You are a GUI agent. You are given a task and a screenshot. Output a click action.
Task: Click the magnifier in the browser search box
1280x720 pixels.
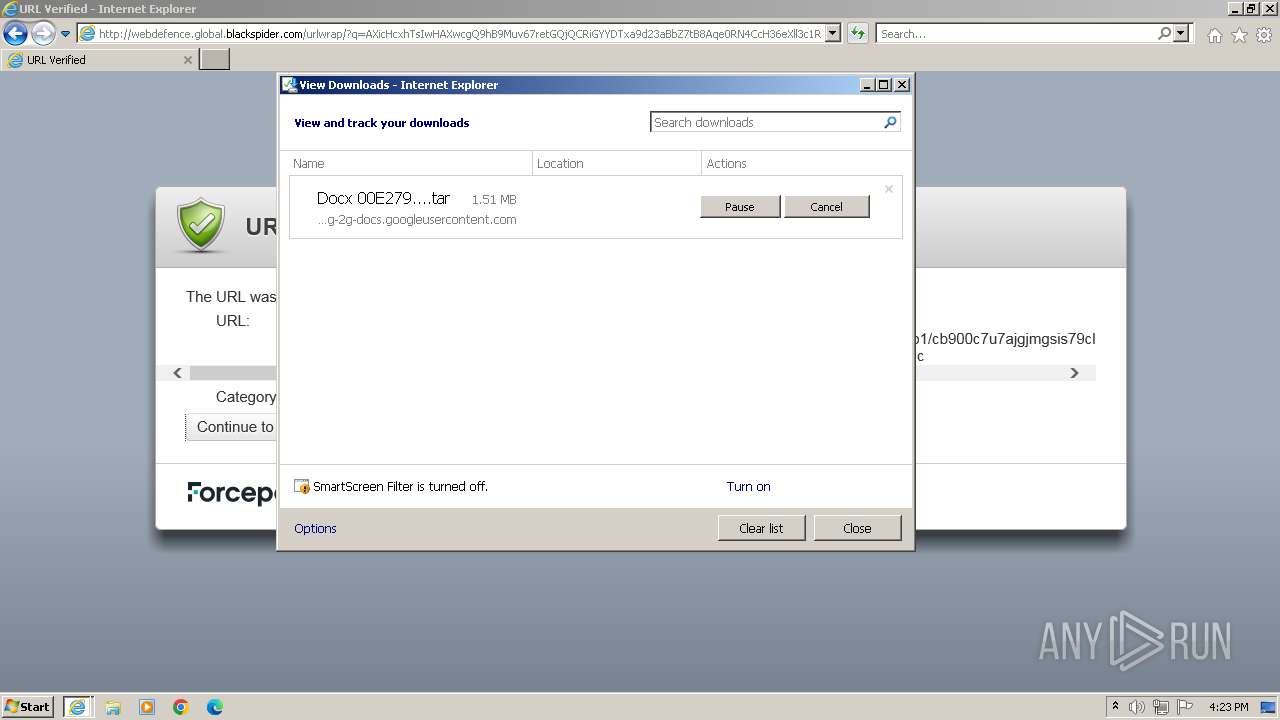tap(1164, 33)
